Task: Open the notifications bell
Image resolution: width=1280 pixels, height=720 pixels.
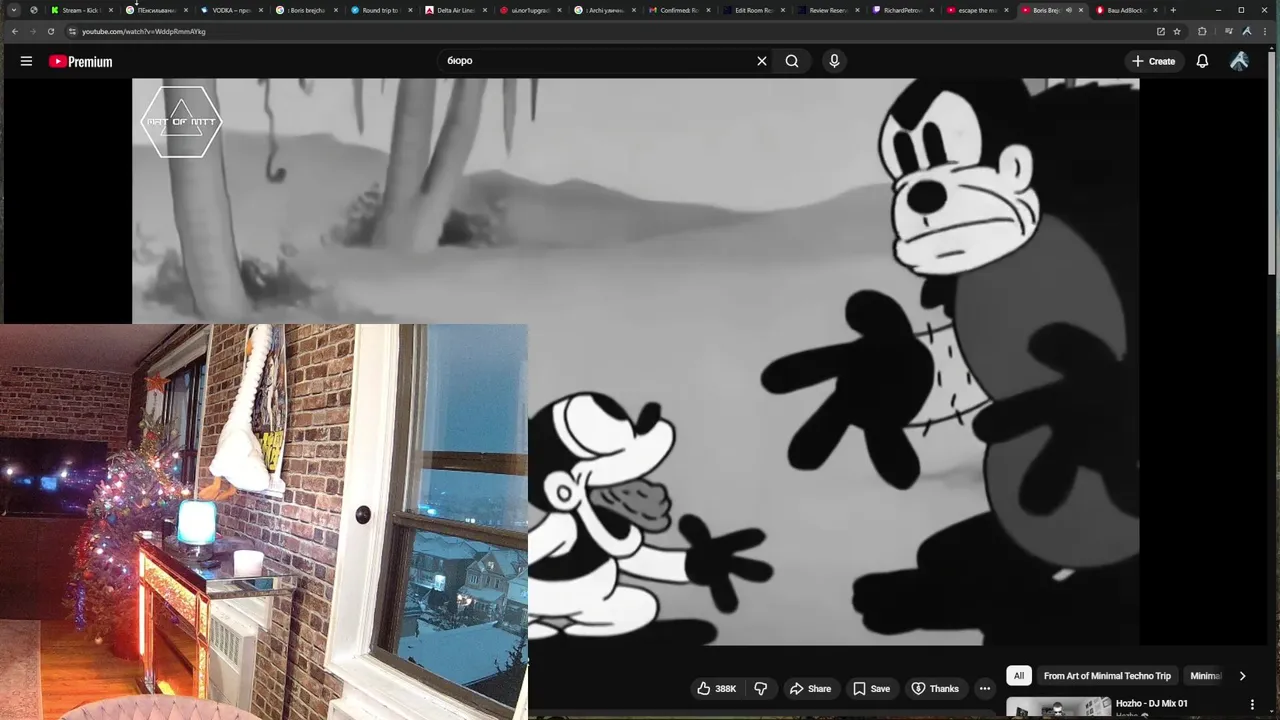Action: pyautogui.click(x=1202, y=61)
